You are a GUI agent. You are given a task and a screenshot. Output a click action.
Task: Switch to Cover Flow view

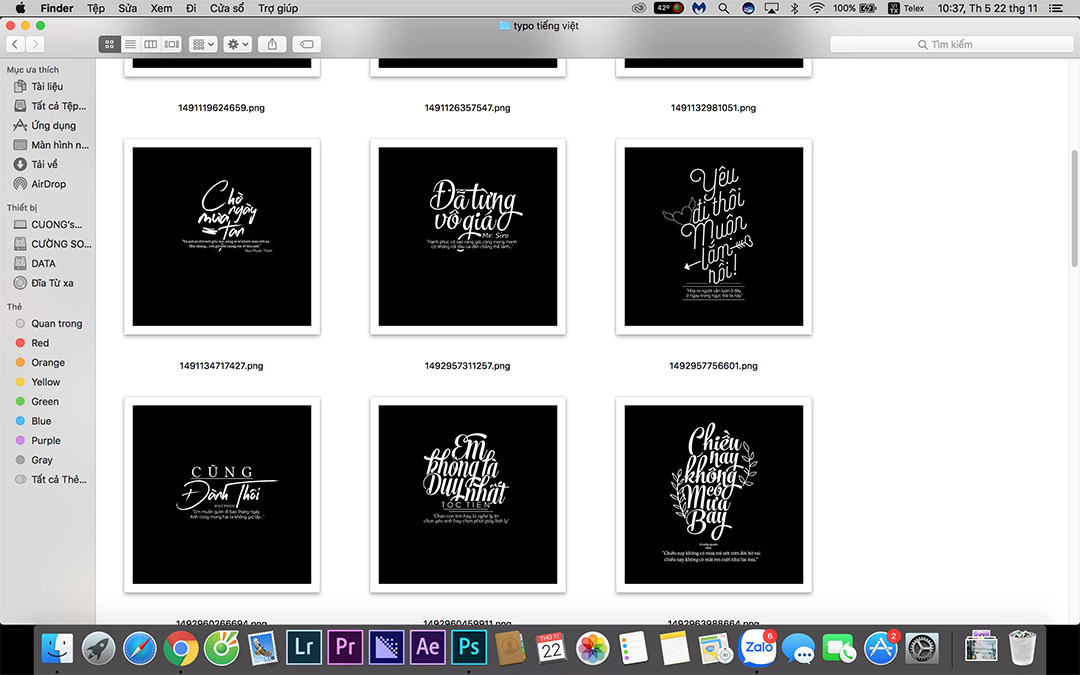172,44
